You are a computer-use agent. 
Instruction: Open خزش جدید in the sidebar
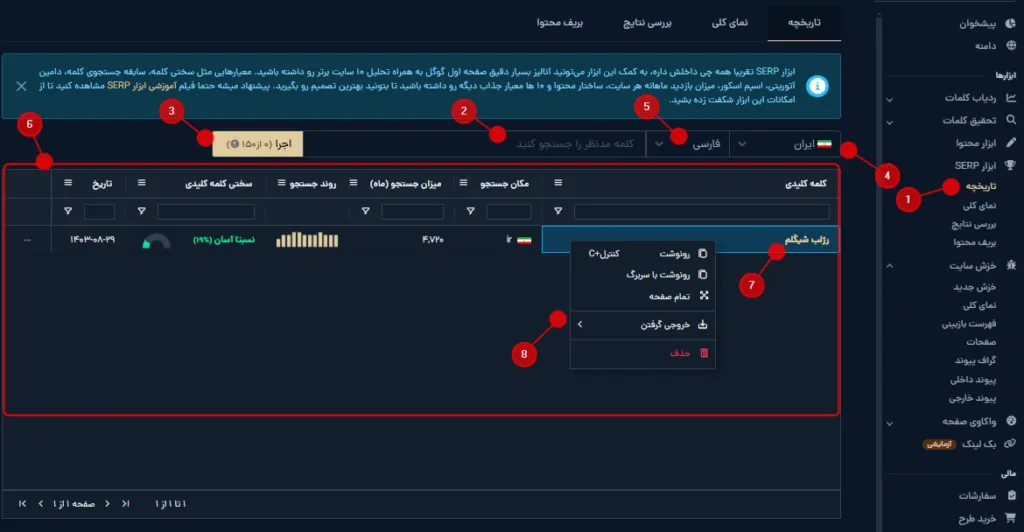click(x=974, y=287)
